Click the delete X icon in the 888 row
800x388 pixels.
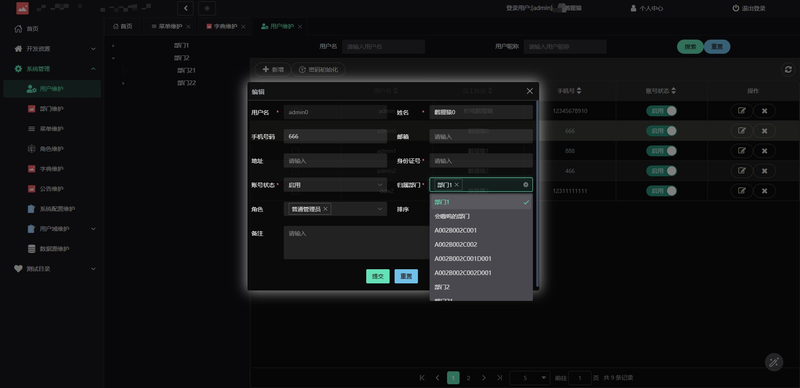764,151
